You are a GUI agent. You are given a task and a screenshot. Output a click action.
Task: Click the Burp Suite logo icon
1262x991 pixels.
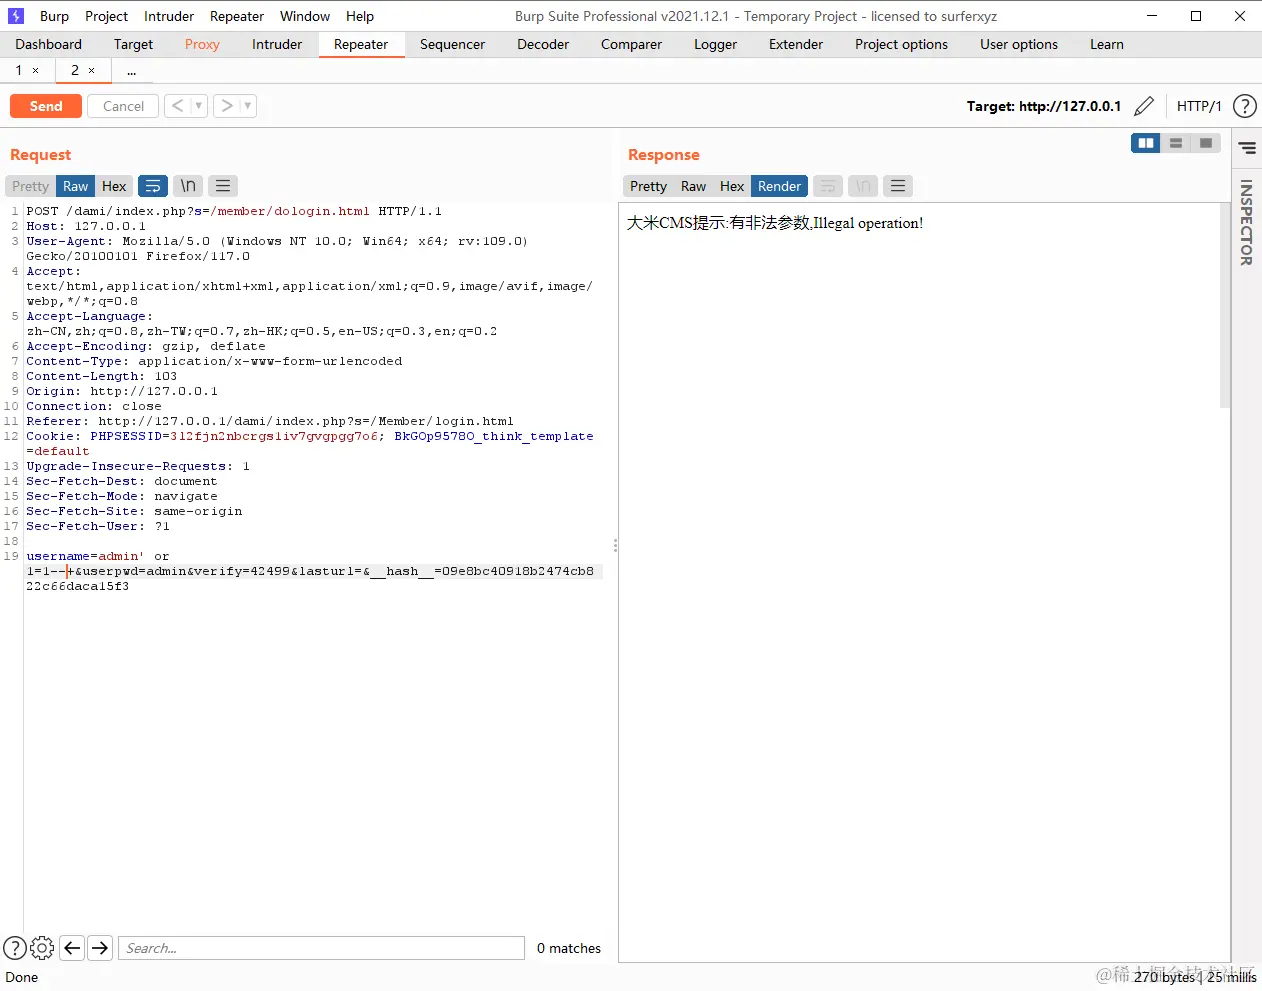15,16
